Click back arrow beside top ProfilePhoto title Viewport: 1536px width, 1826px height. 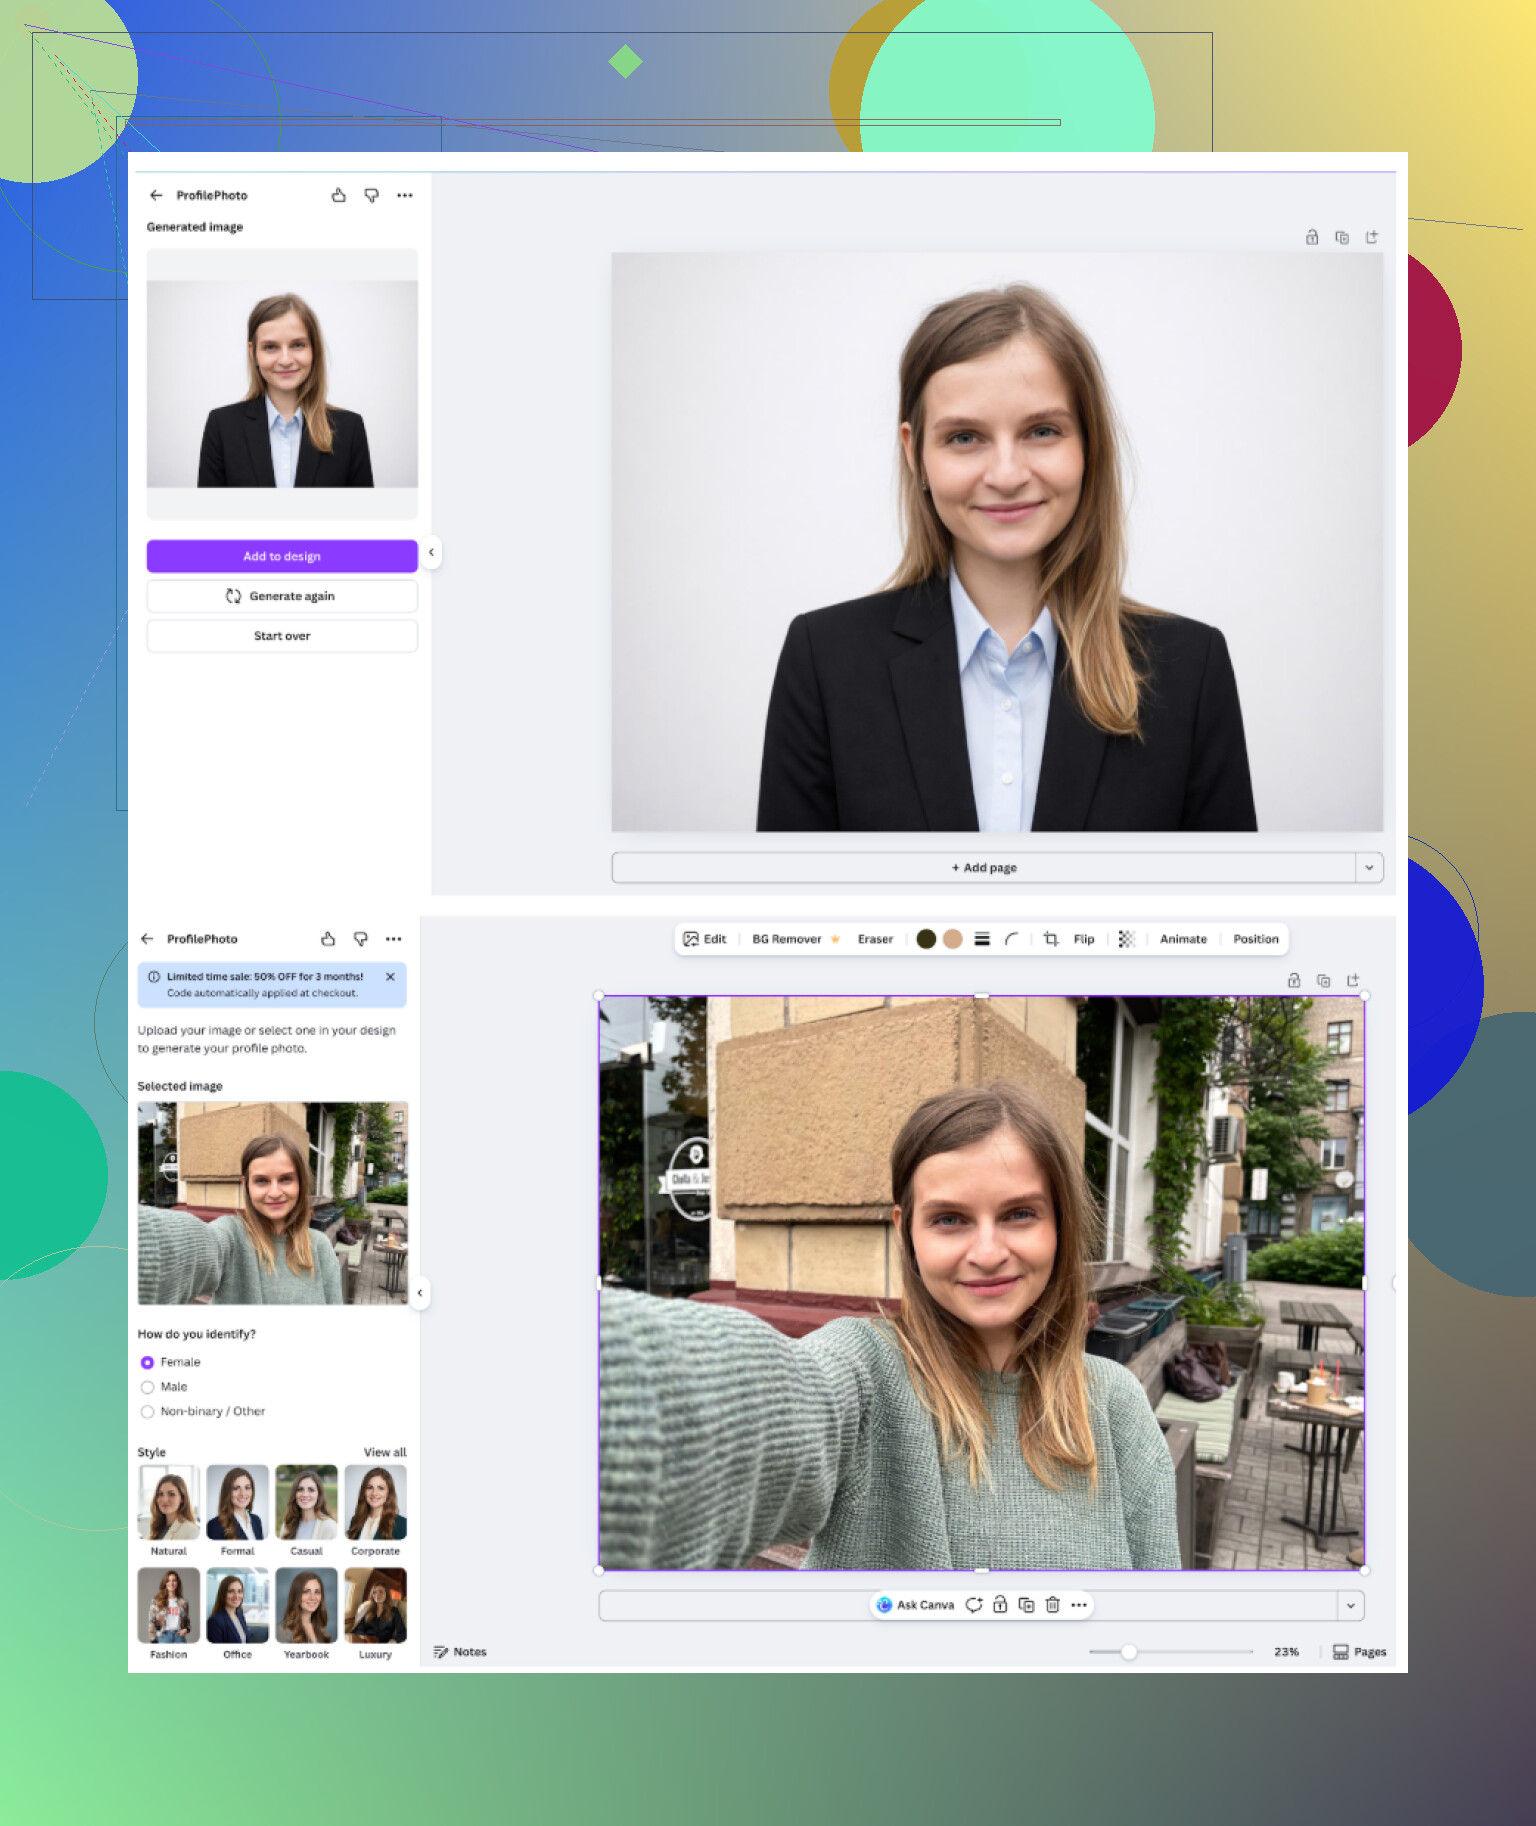click(x=156, y=196)
